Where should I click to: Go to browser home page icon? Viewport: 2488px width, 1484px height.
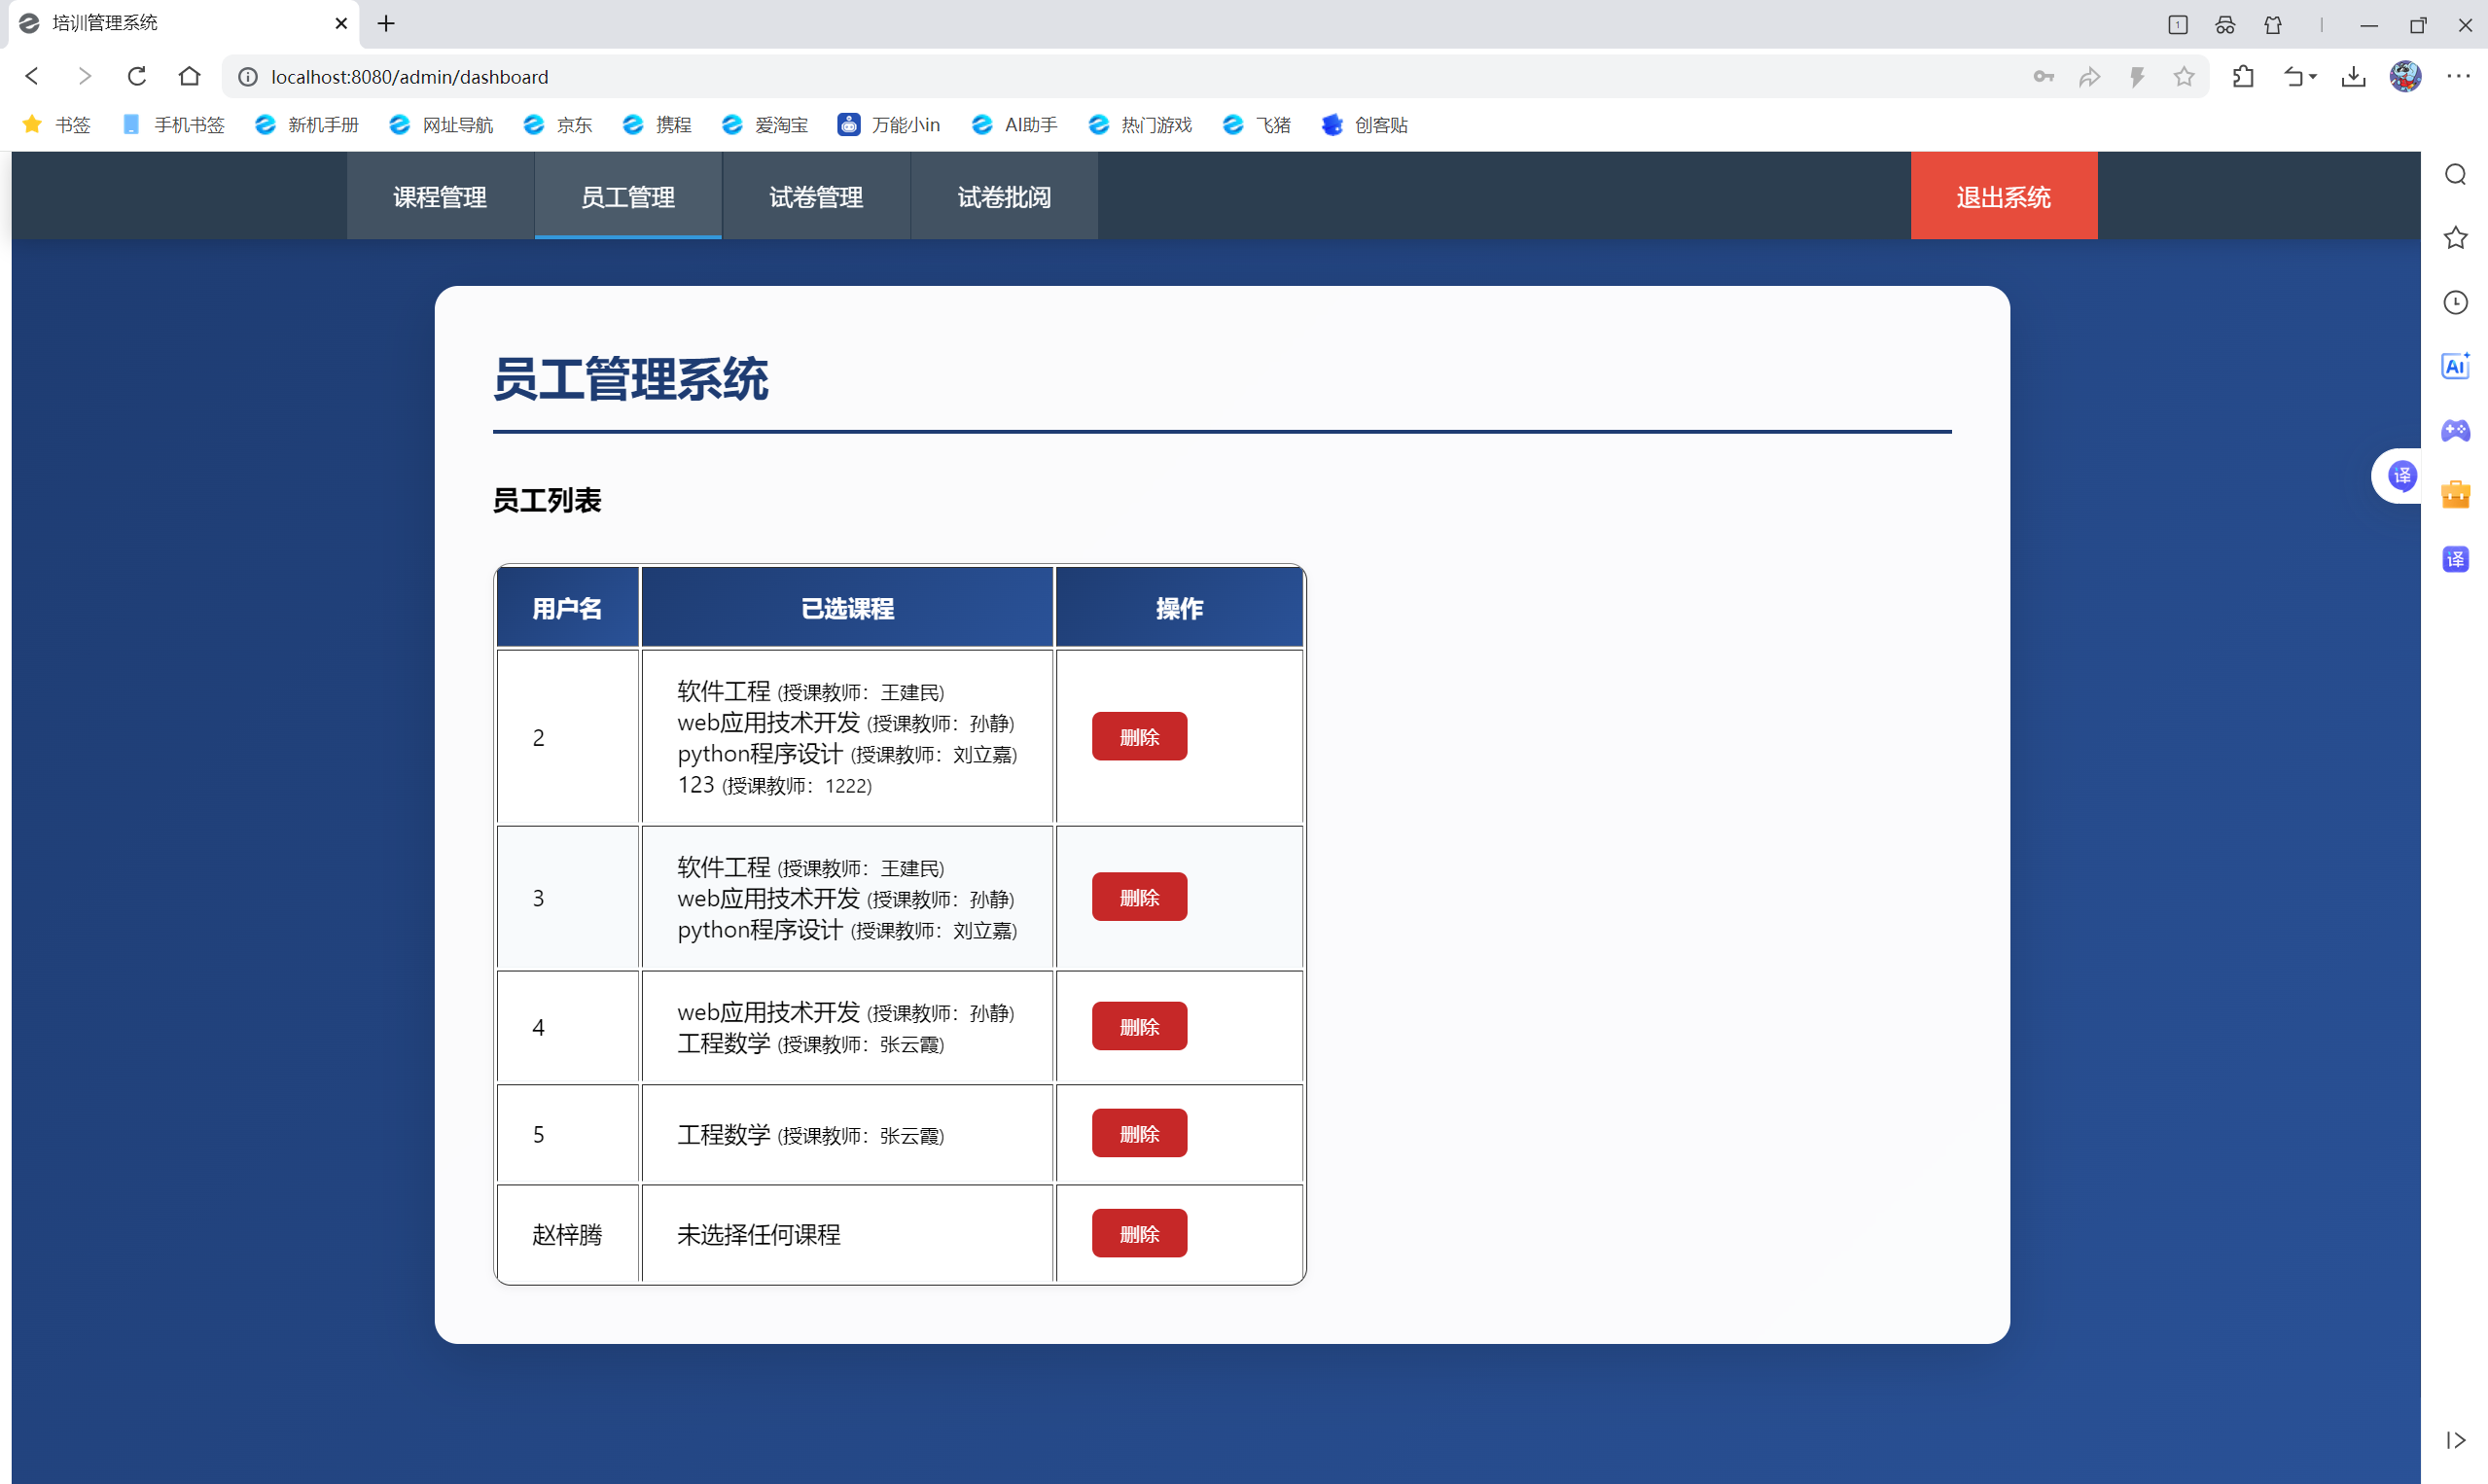pyautogui.click(x=189, y=76)
